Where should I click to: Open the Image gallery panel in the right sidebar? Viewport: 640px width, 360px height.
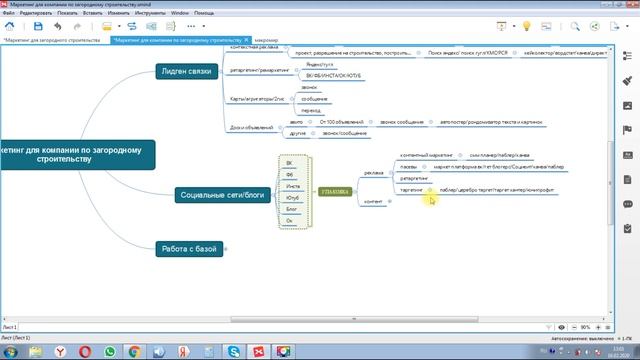click(627, 106)
